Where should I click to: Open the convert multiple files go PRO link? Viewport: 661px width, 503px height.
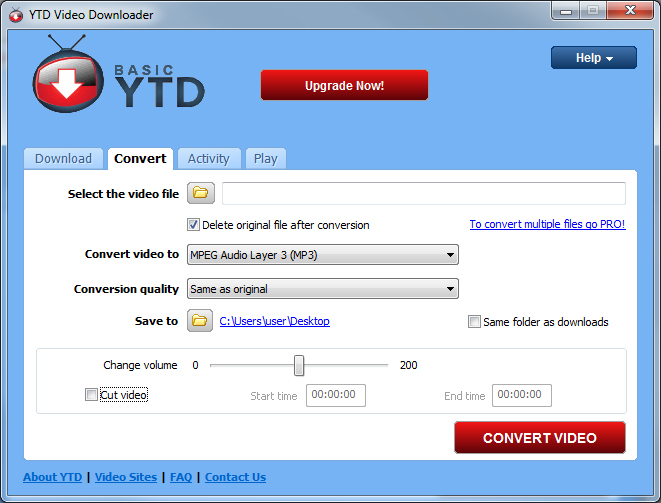[x=547, y=224]
